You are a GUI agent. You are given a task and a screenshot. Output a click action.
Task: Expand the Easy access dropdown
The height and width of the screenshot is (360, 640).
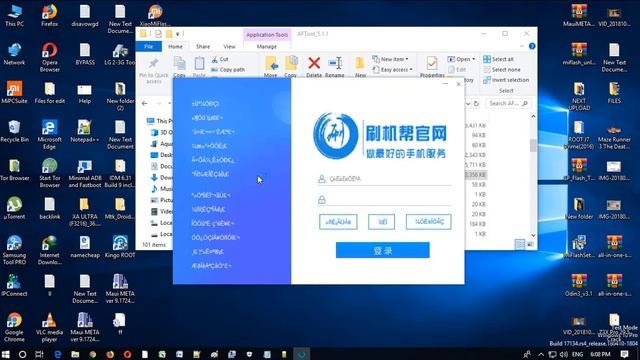(x=392, y=70)
